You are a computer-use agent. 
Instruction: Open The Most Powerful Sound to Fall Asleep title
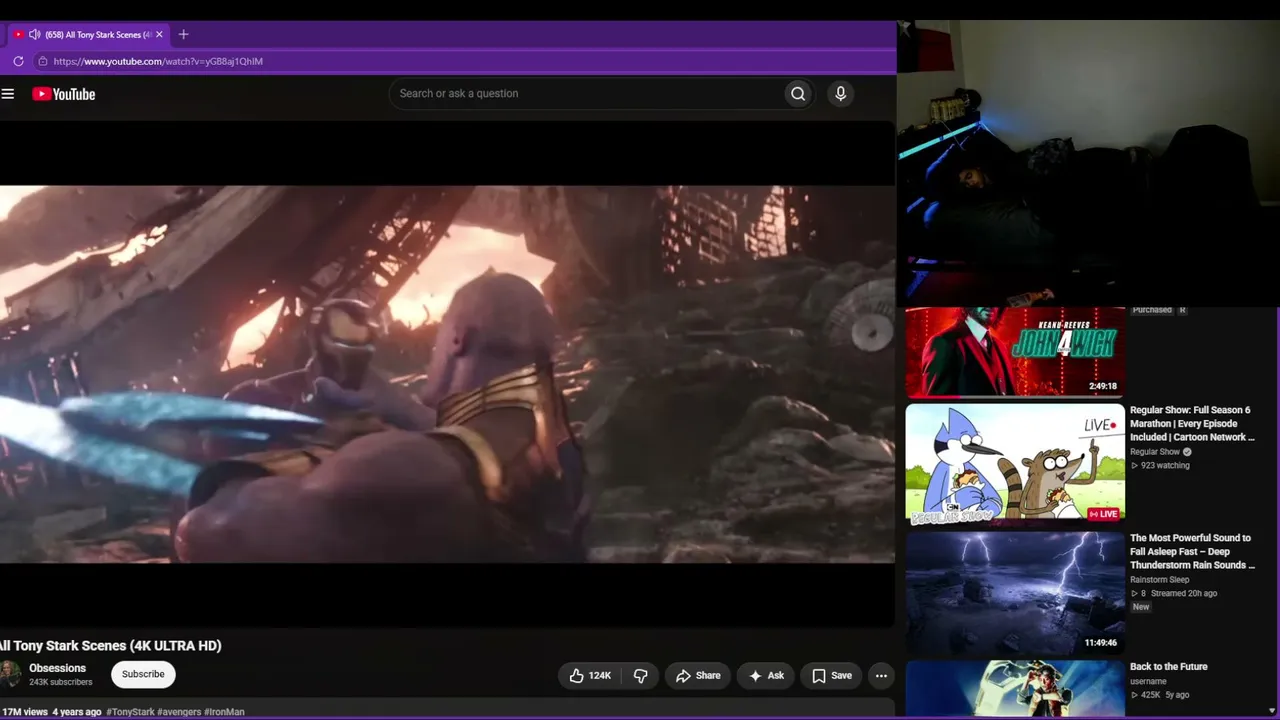coord(1192,552)
